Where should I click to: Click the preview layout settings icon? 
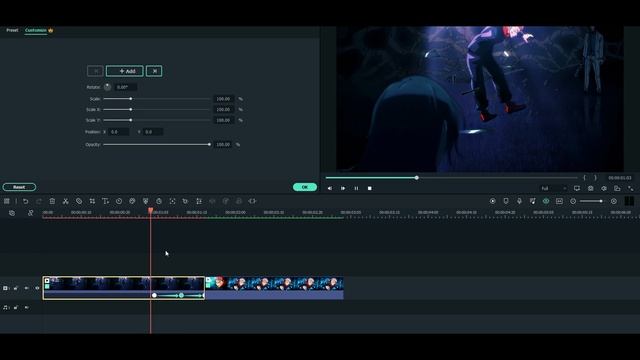coord(617,188)
